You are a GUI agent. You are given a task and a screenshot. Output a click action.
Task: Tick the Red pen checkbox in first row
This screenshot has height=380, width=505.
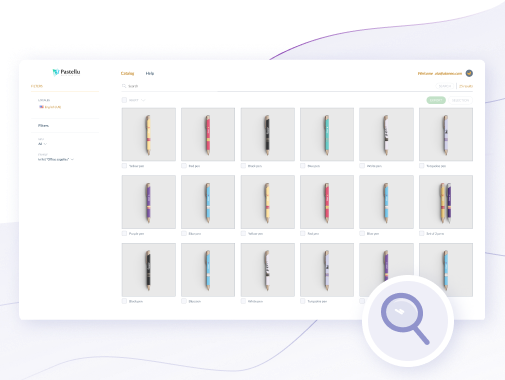point(184,166)
